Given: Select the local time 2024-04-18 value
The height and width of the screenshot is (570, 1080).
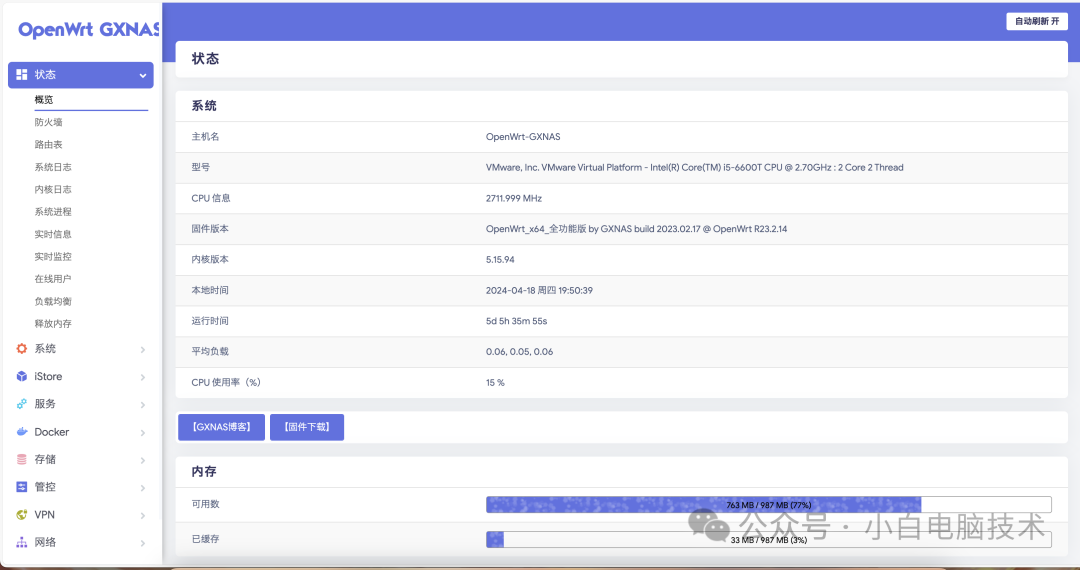Looking at the screenshot, I should (539, 291).
